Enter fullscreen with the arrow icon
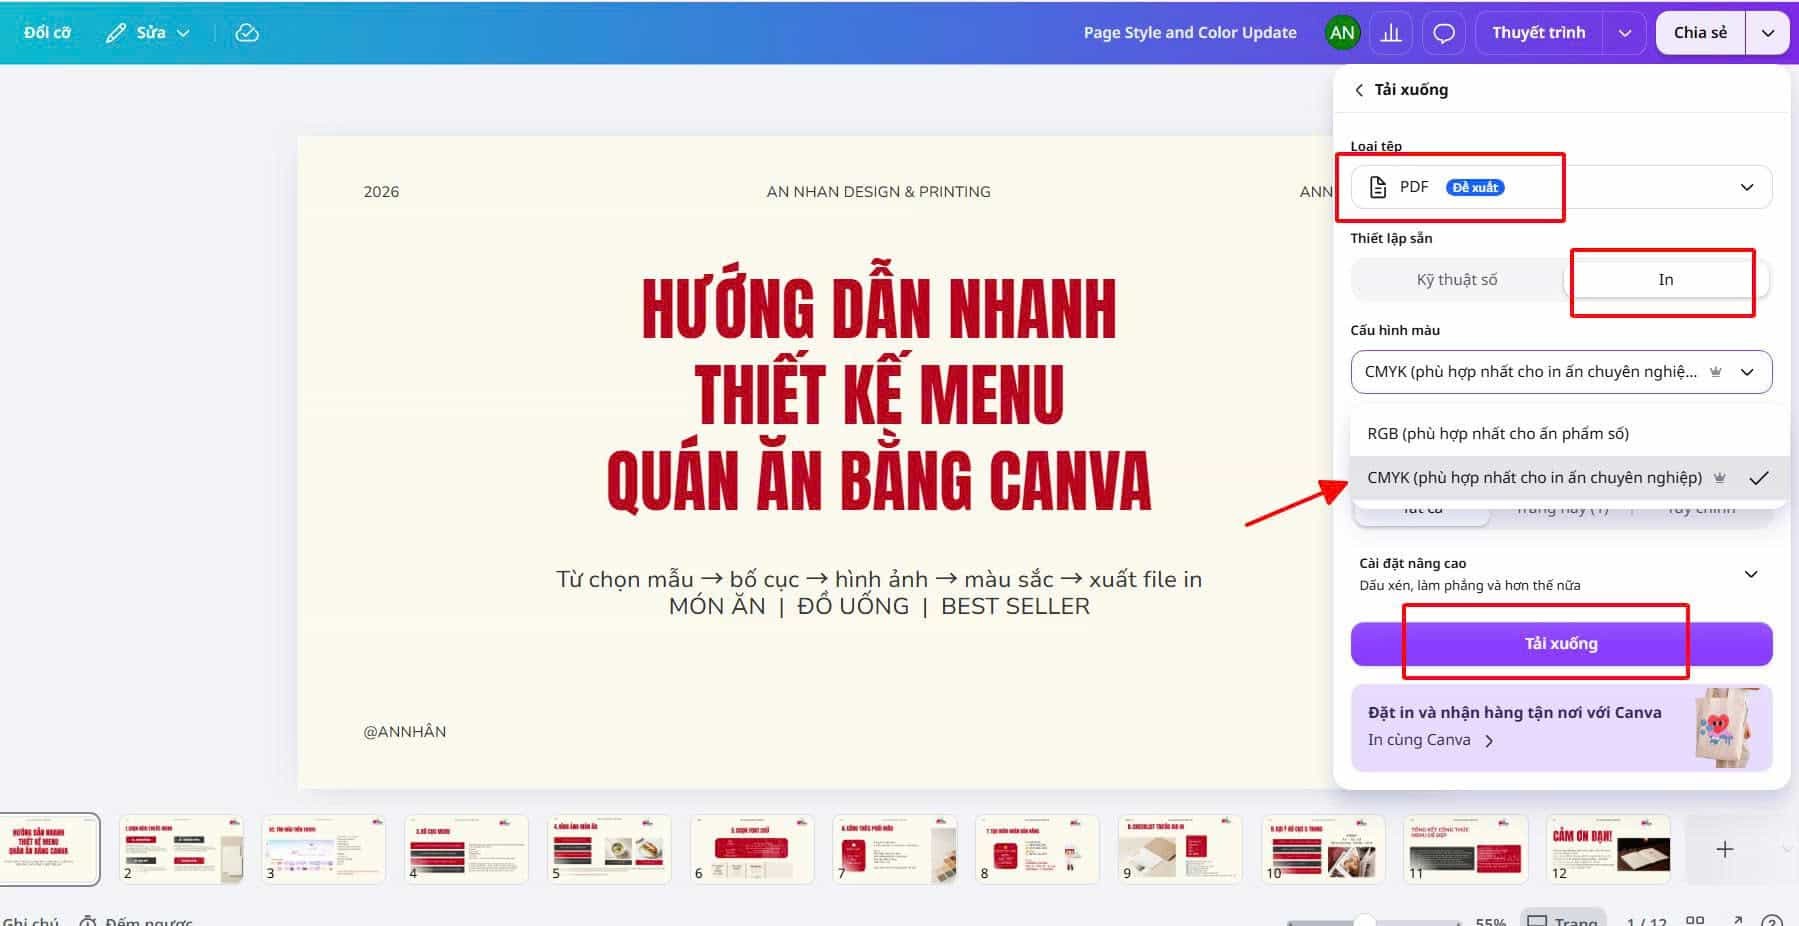Viewport: 1799px width, 926px height. coord(1737,921)
